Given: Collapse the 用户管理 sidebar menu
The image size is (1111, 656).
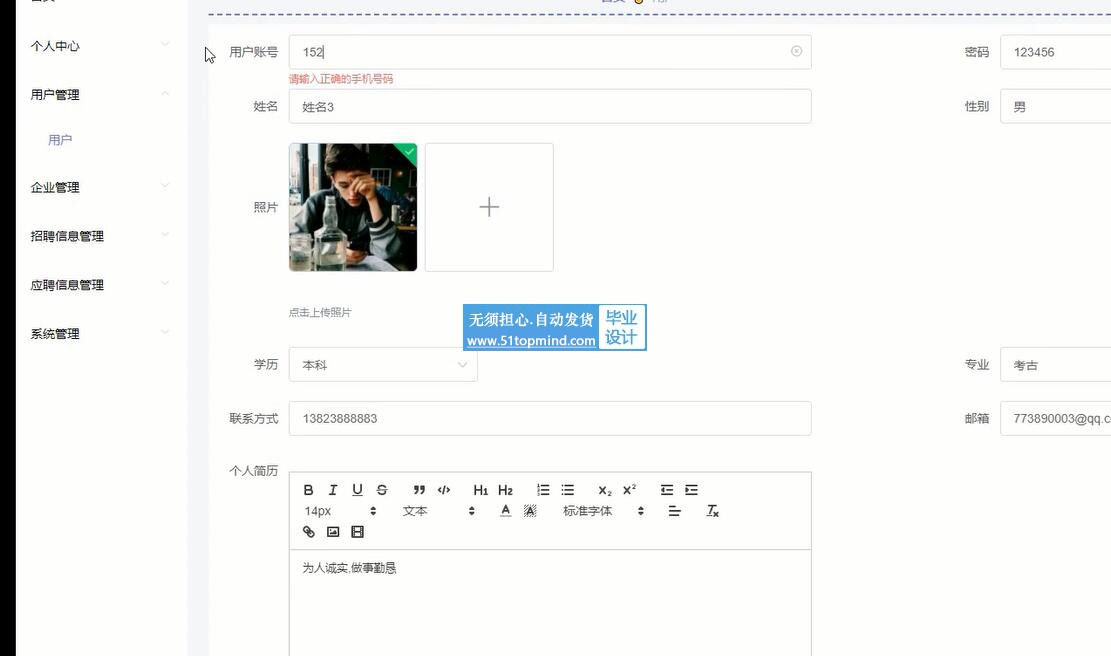Looking at the screenshot, I should (99, 94).
